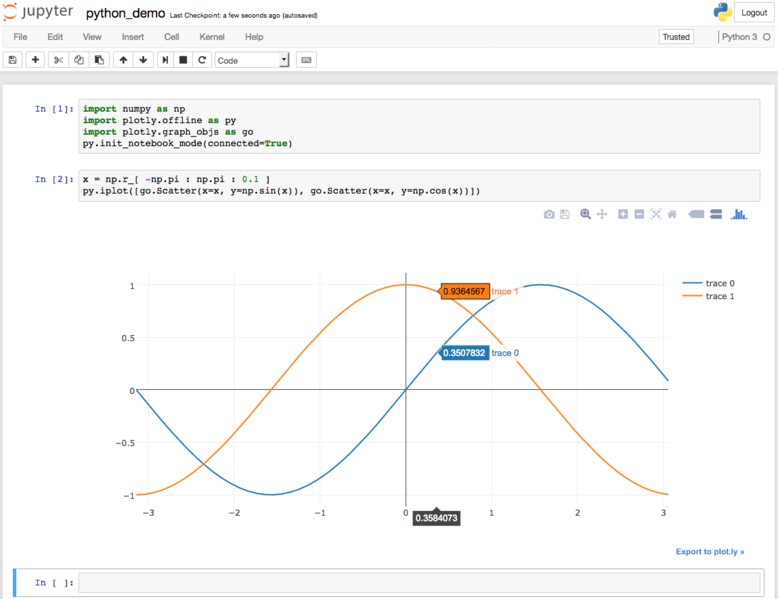
Task: Interrupt the kernel with stop button
Action: click(183, 60)
